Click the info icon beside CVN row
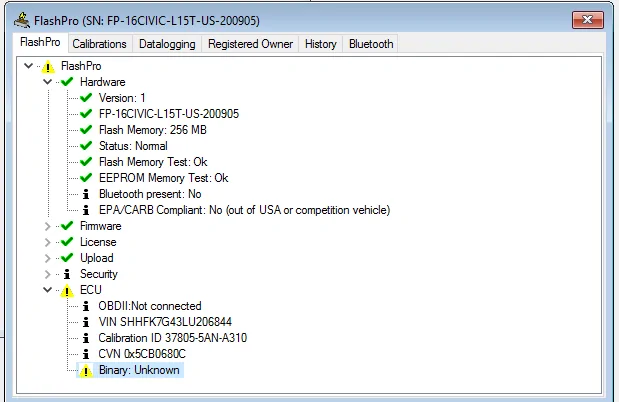Viewport: 619px width, 402px height. click(86, 354)
